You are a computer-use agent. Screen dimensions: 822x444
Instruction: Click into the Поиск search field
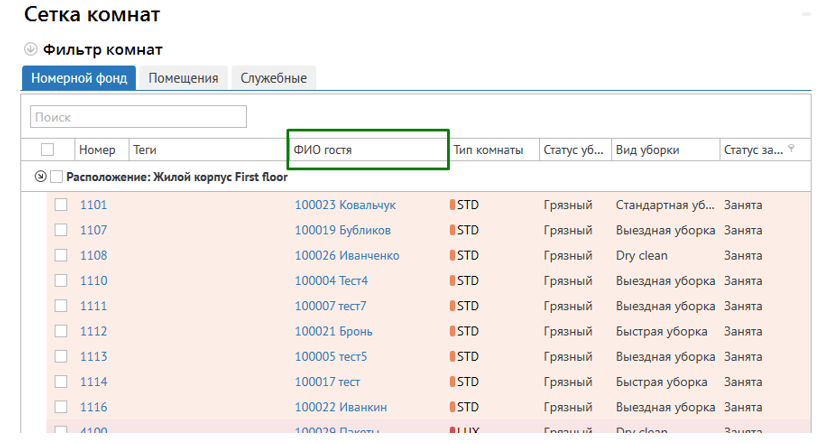pyautogui.click(x=138, y=117)
